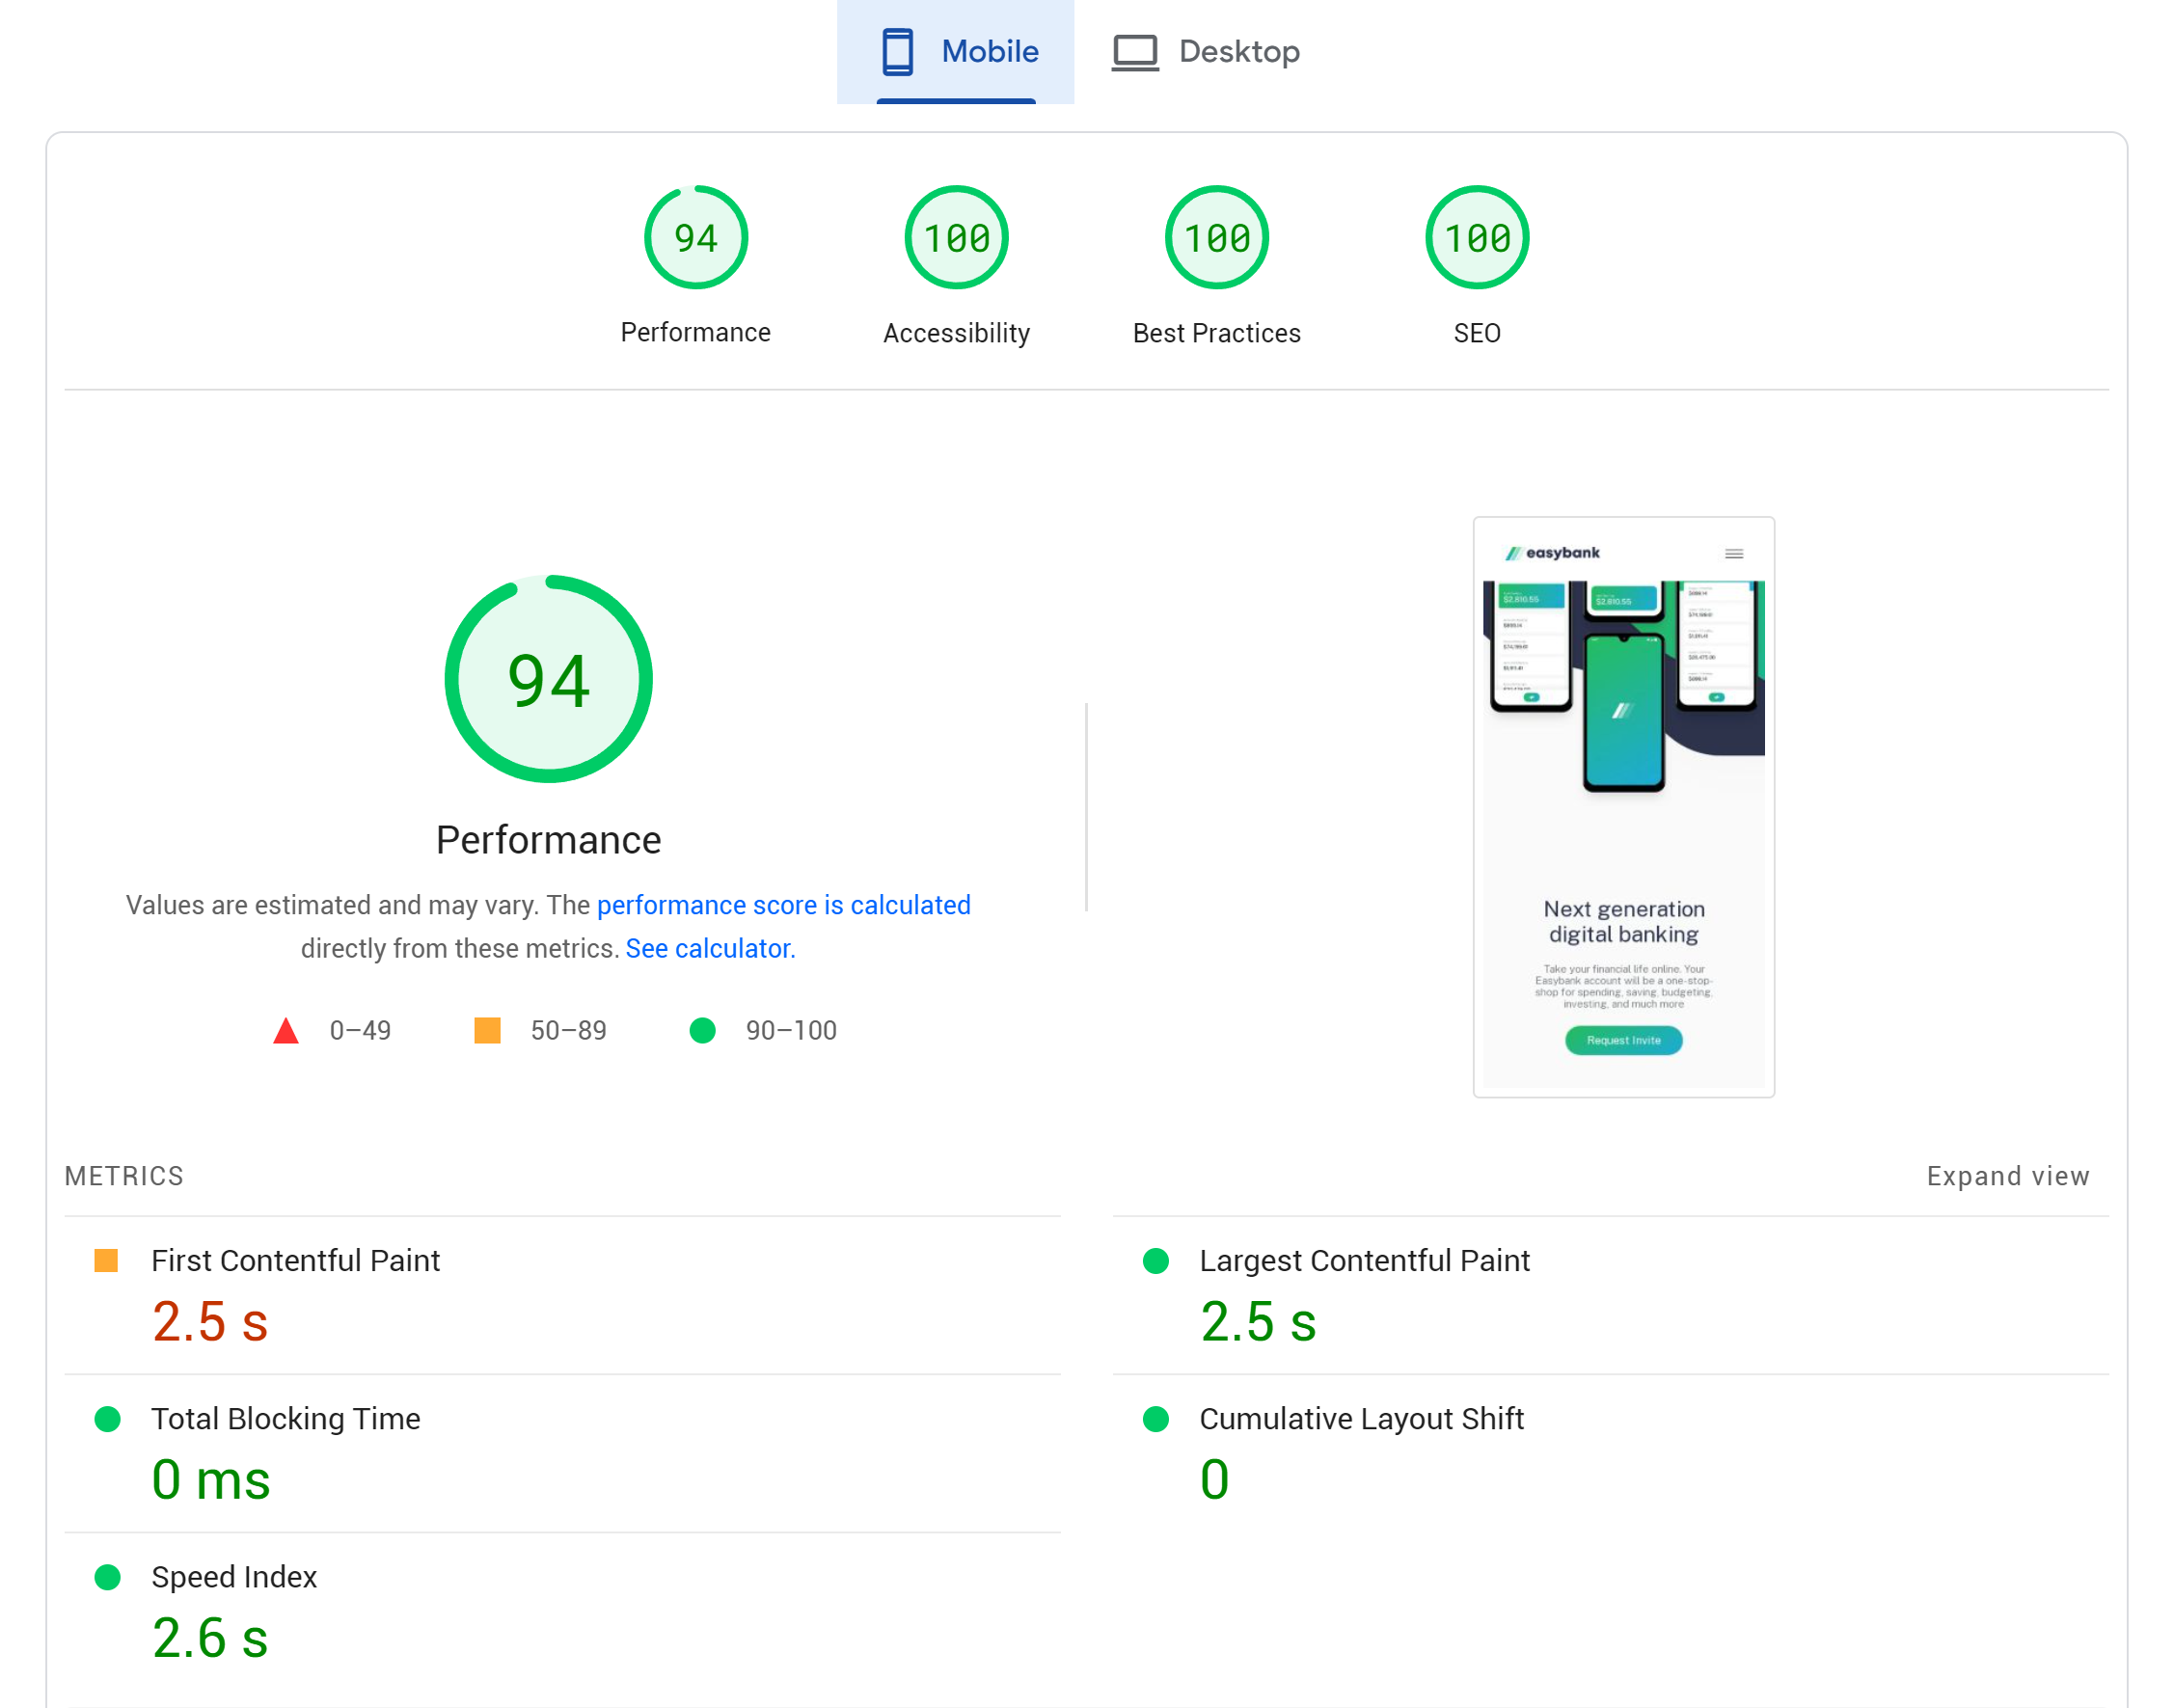2174x1708 pixels.
Task: Click the red triangle 0–49 legend icon
Action: (x=286, y=1031)
